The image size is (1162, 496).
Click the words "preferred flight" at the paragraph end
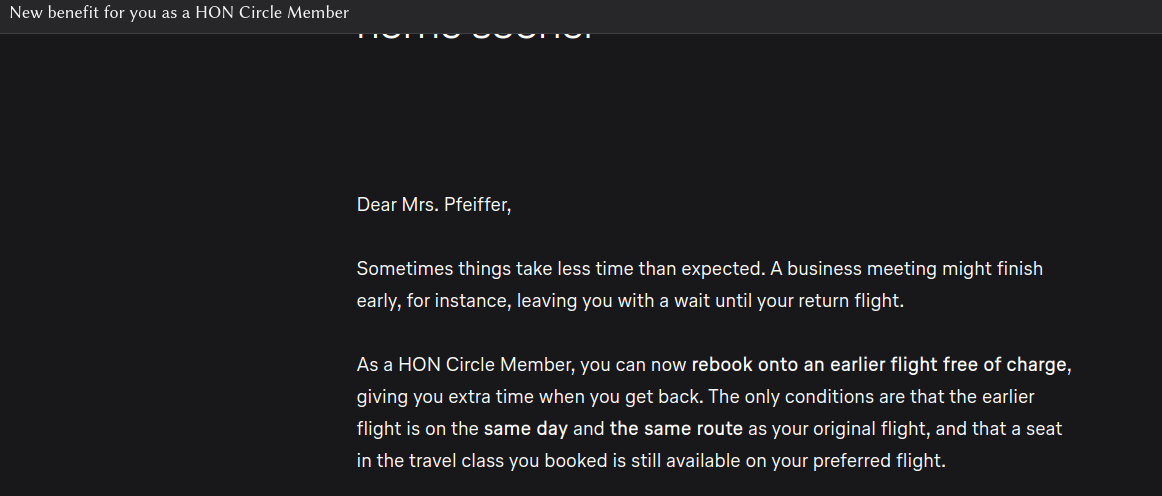(x=880, y=461)
